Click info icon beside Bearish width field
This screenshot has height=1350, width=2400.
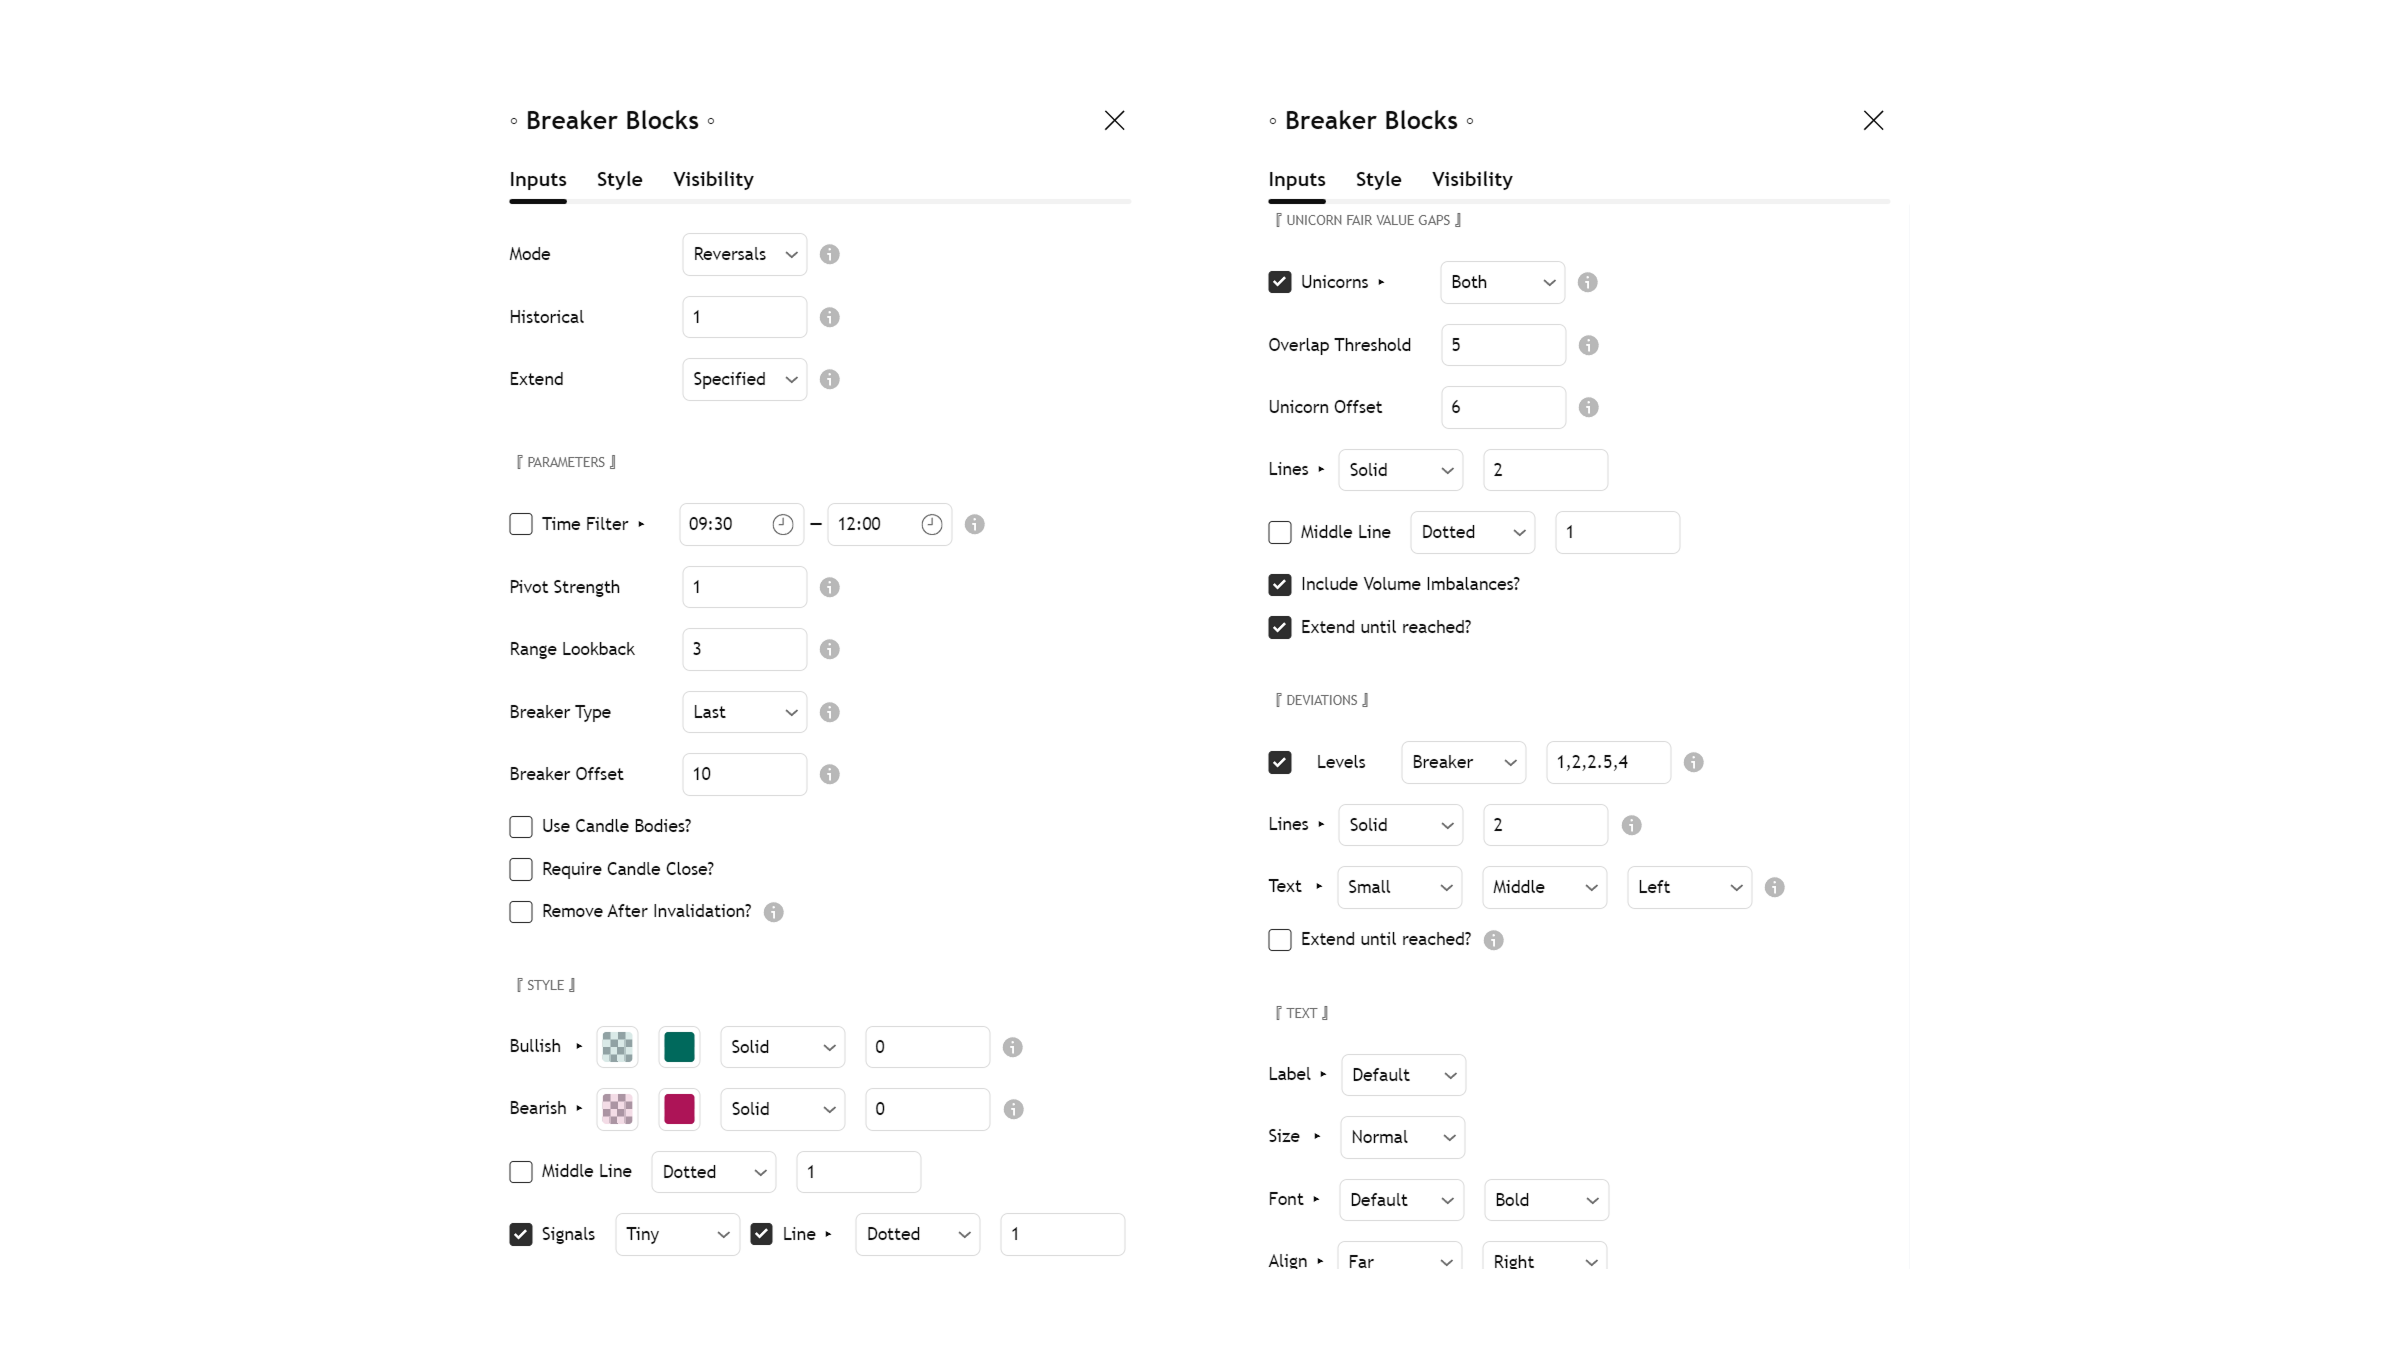coord(1013,1109)
